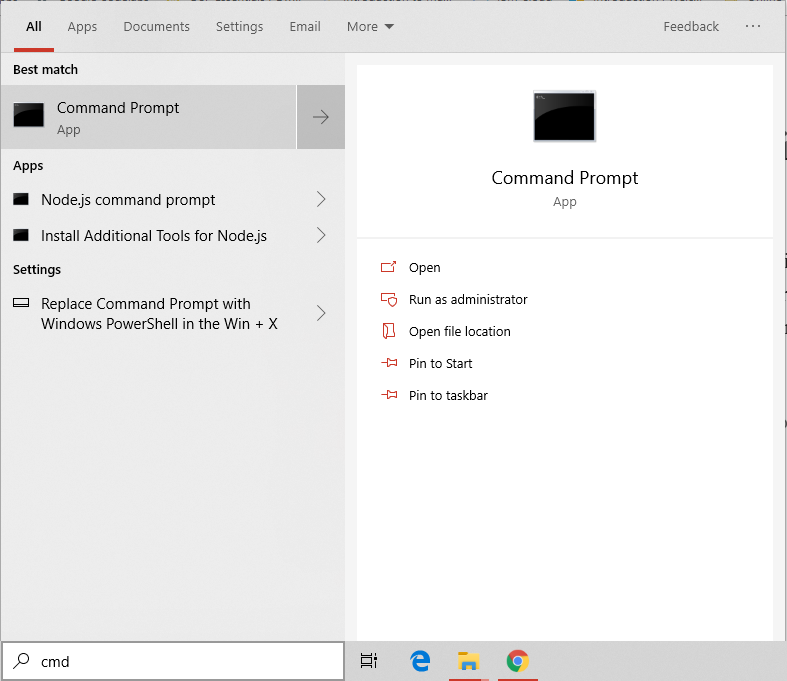Click the Command Prompt title in preview pane
Screen dimensions: 787x681
(565, 178)
